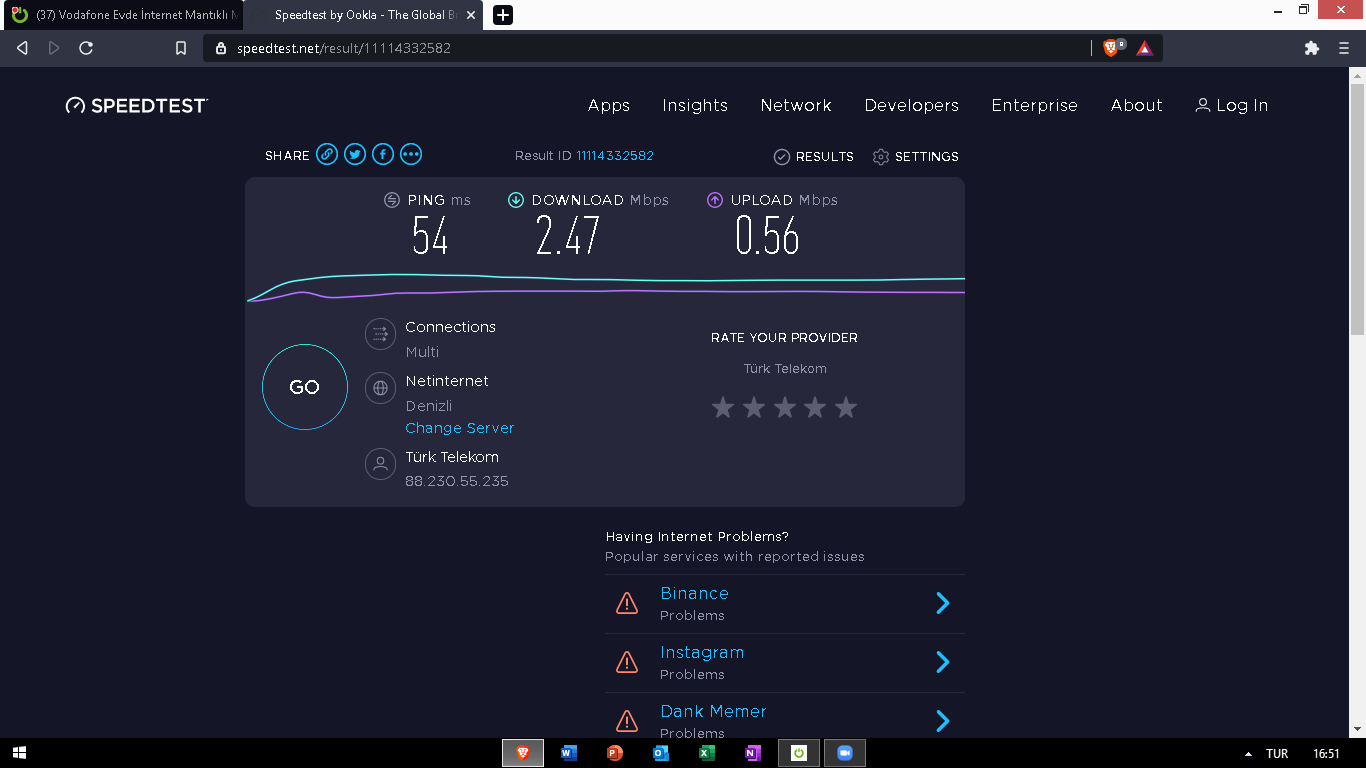Rate provider three stars
The image size is (1366, 768).
785,407
